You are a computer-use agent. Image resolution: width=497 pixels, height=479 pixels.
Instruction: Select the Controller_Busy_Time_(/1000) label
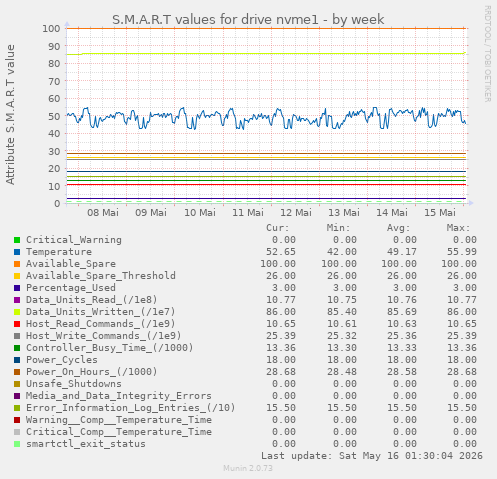click(x=110, y=348)
